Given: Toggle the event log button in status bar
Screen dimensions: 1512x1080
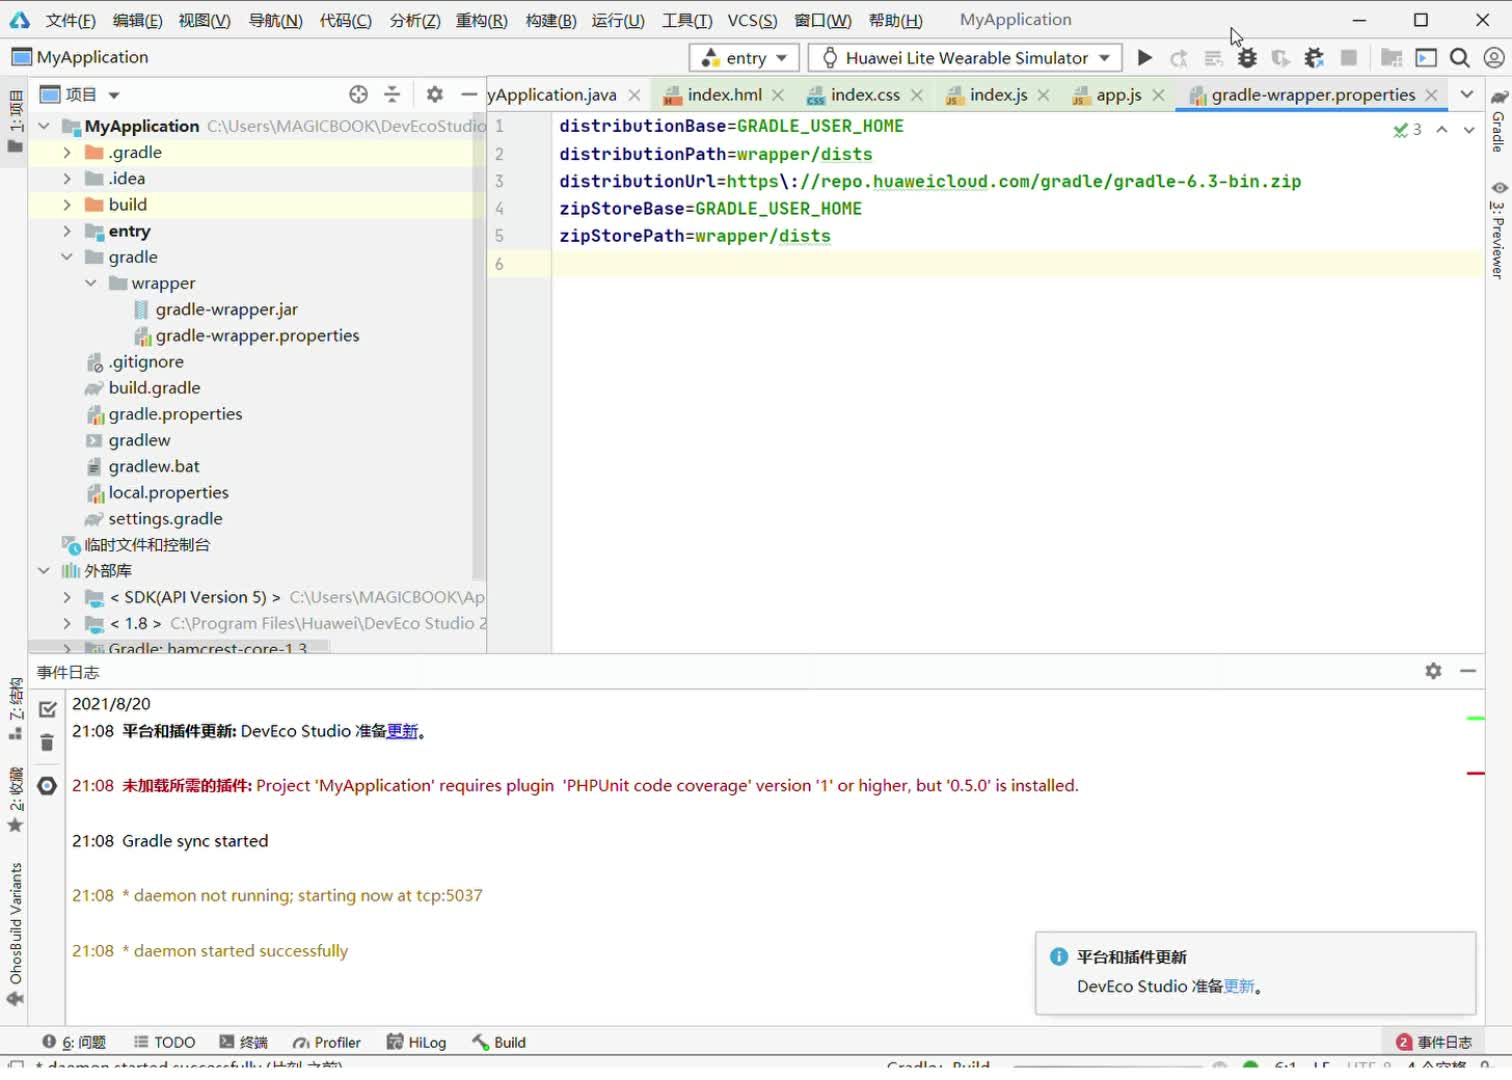Looking at the screenshot, I should click(x=1434, y=1042).
